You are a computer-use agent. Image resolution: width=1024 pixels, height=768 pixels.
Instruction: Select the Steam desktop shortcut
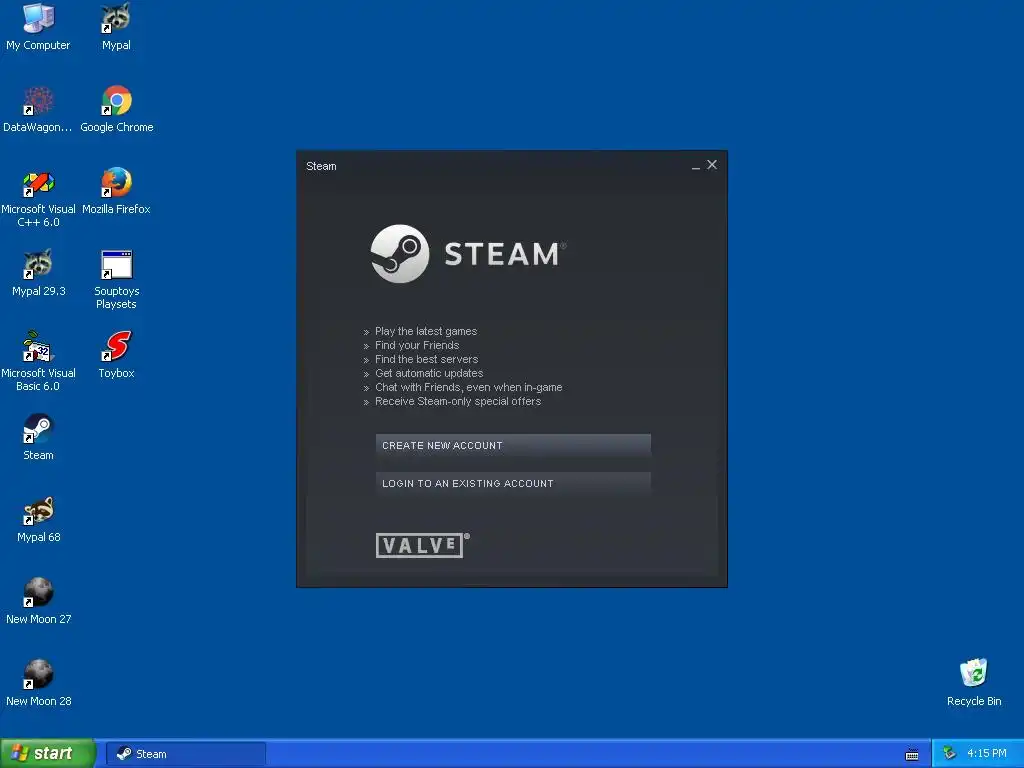coord(38,437)
